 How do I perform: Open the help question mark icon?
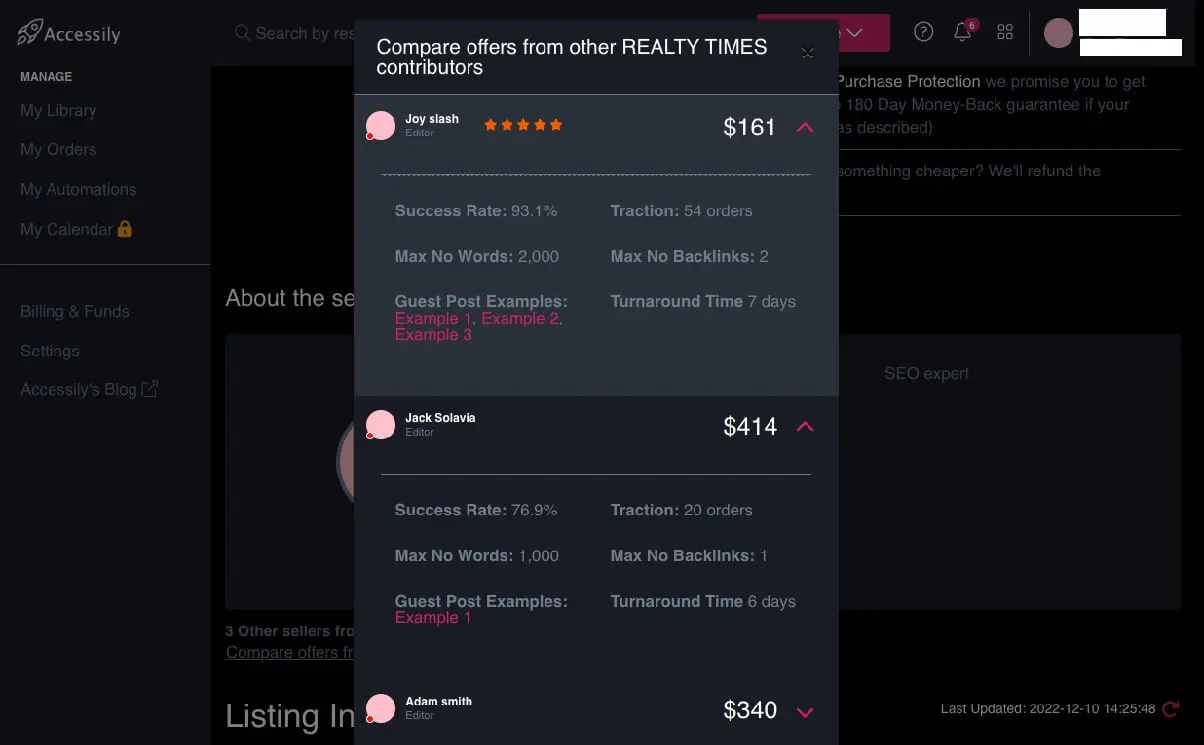pos(924,32)
